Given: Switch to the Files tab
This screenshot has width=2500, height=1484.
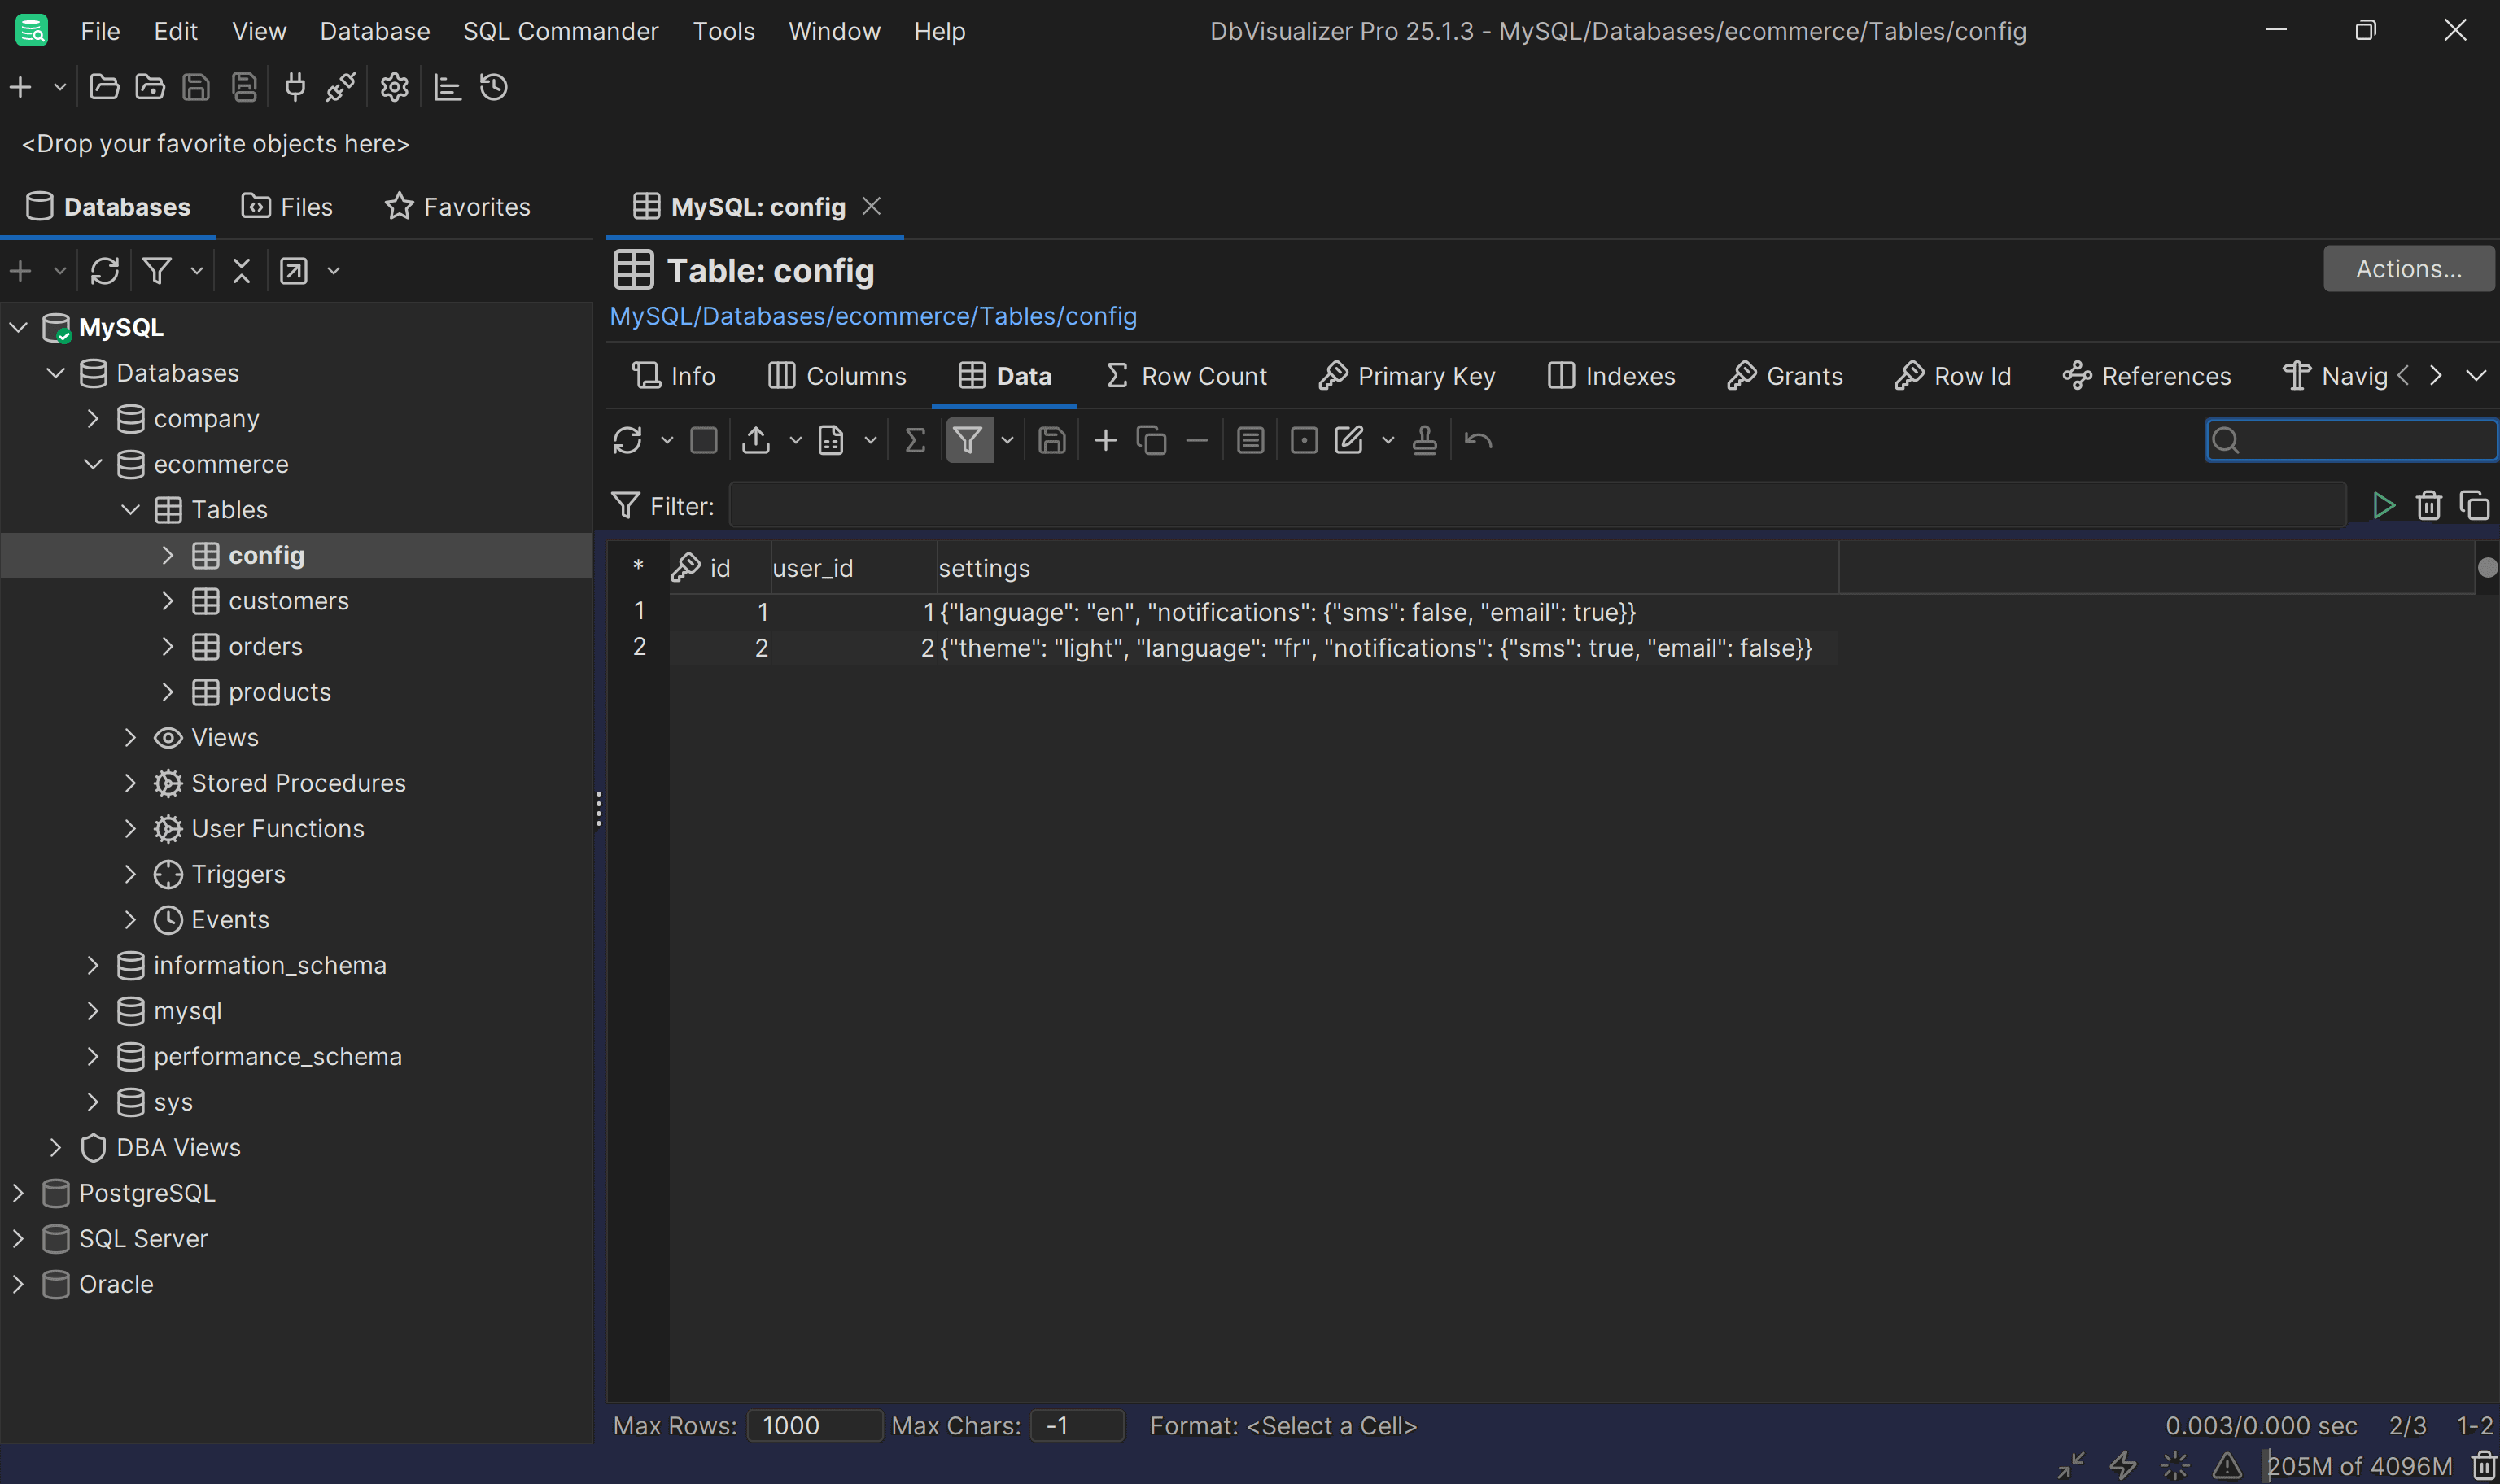Looking at the screenshot, I should 287,207.
